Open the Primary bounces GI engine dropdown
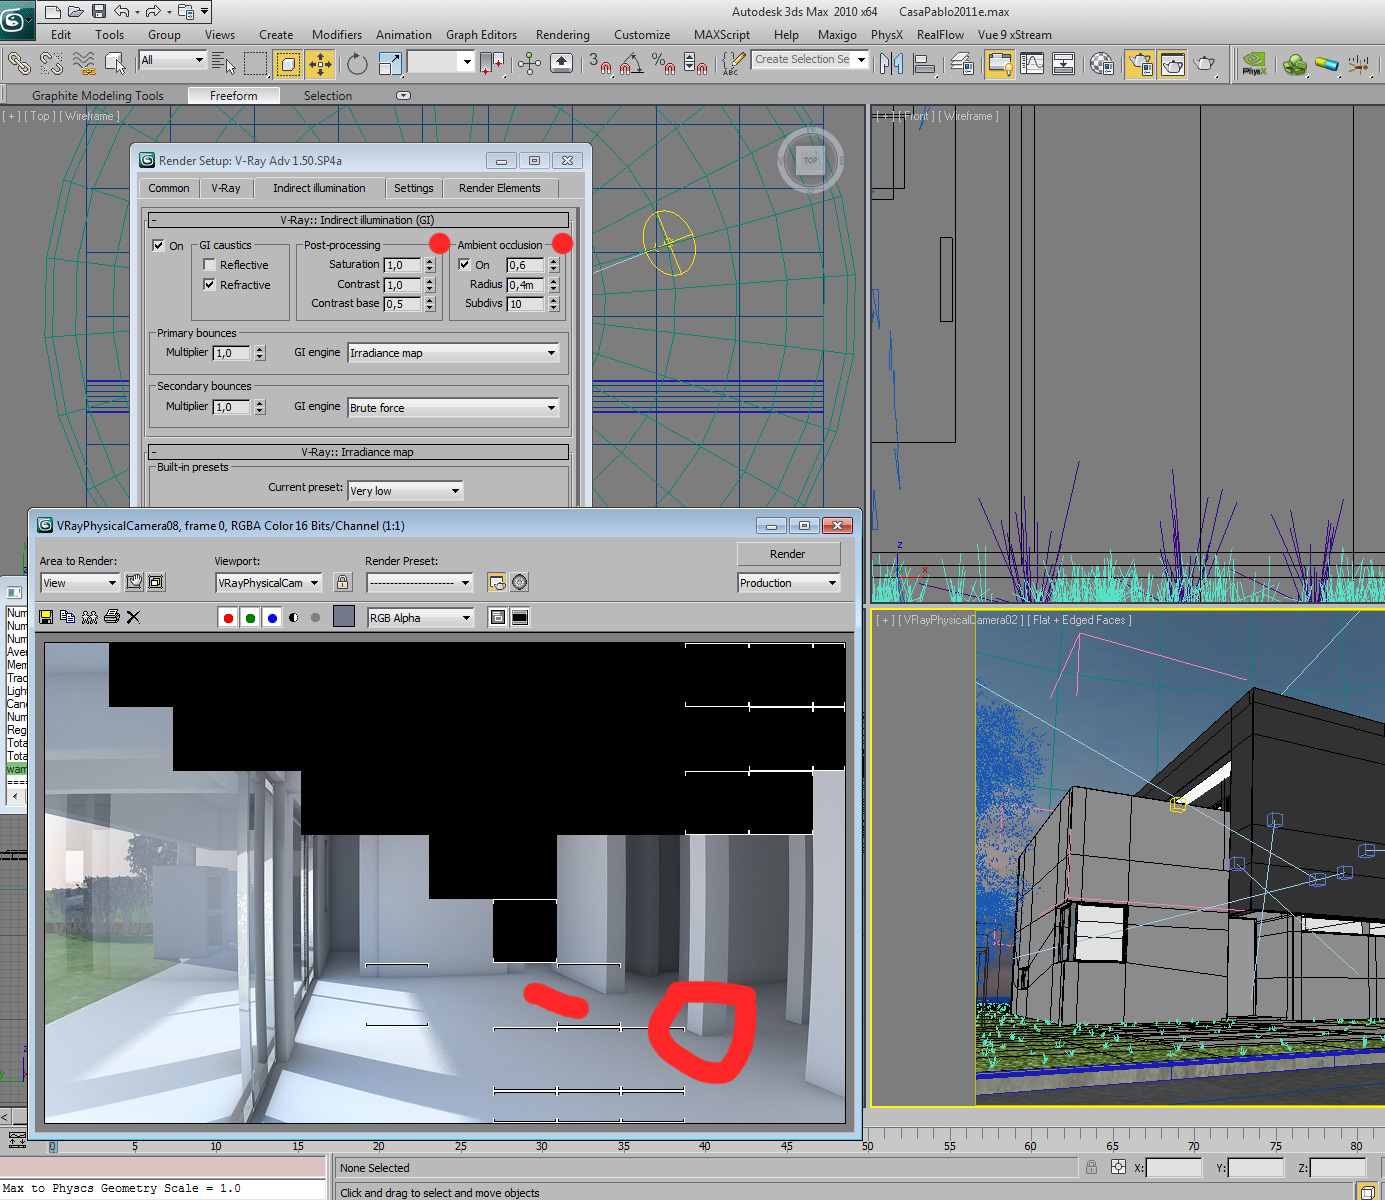Image resolution: width=1385 pixels, height=1200 pixels. click(x=550, y=352)
